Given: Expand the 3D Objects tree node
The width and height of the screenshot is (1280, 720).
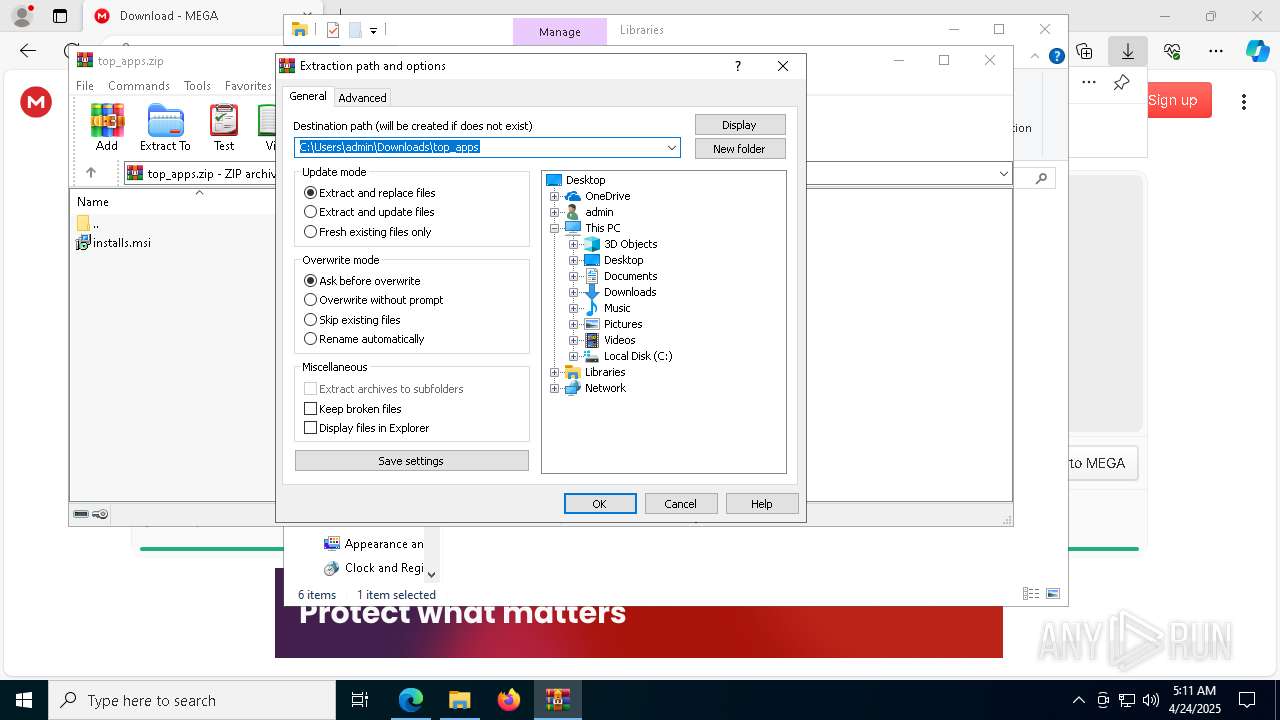Looking at the screenshot, I should click(574, 244).
